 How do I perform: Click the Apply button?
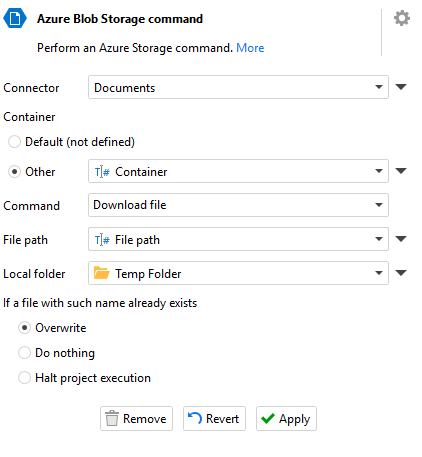click(286, 418)
